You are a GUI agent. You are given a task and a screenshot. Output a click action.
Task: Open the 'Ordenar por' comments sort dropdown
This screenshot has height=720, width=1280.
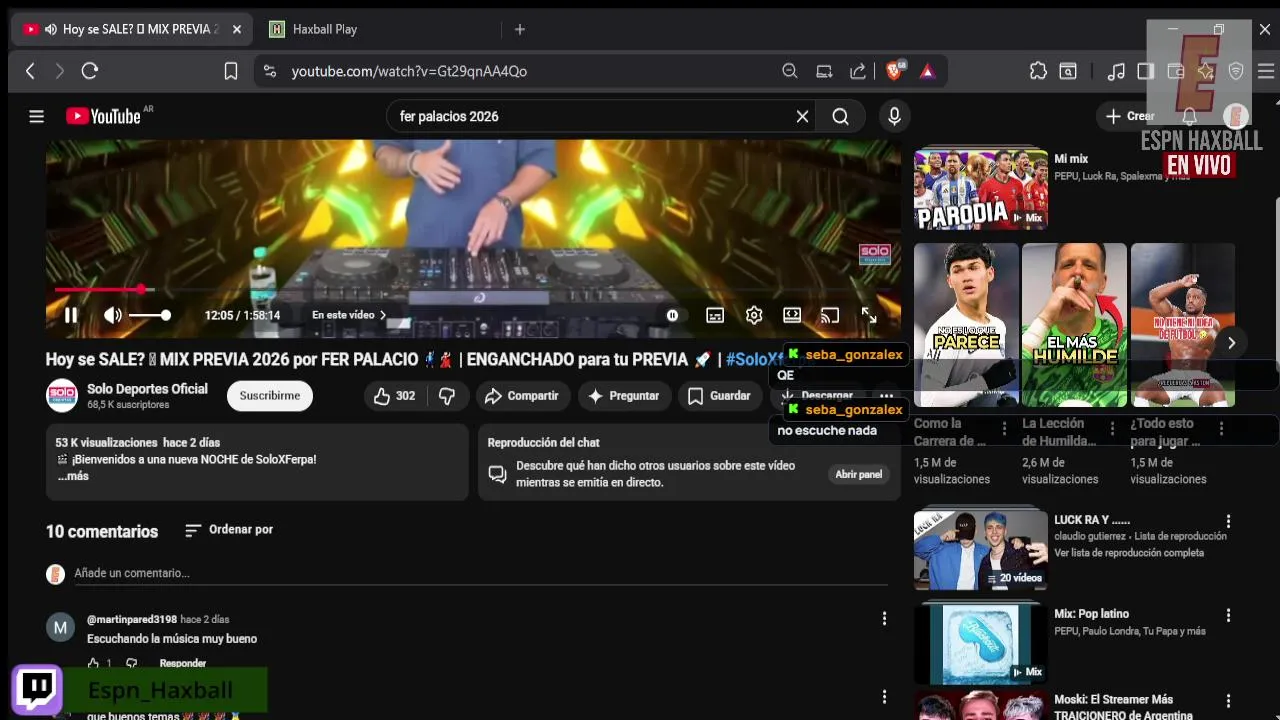tap(229, 530)
